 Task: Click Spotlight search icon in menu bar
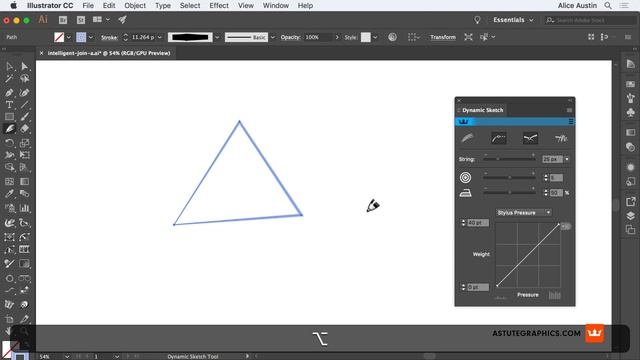click(608, 6)
